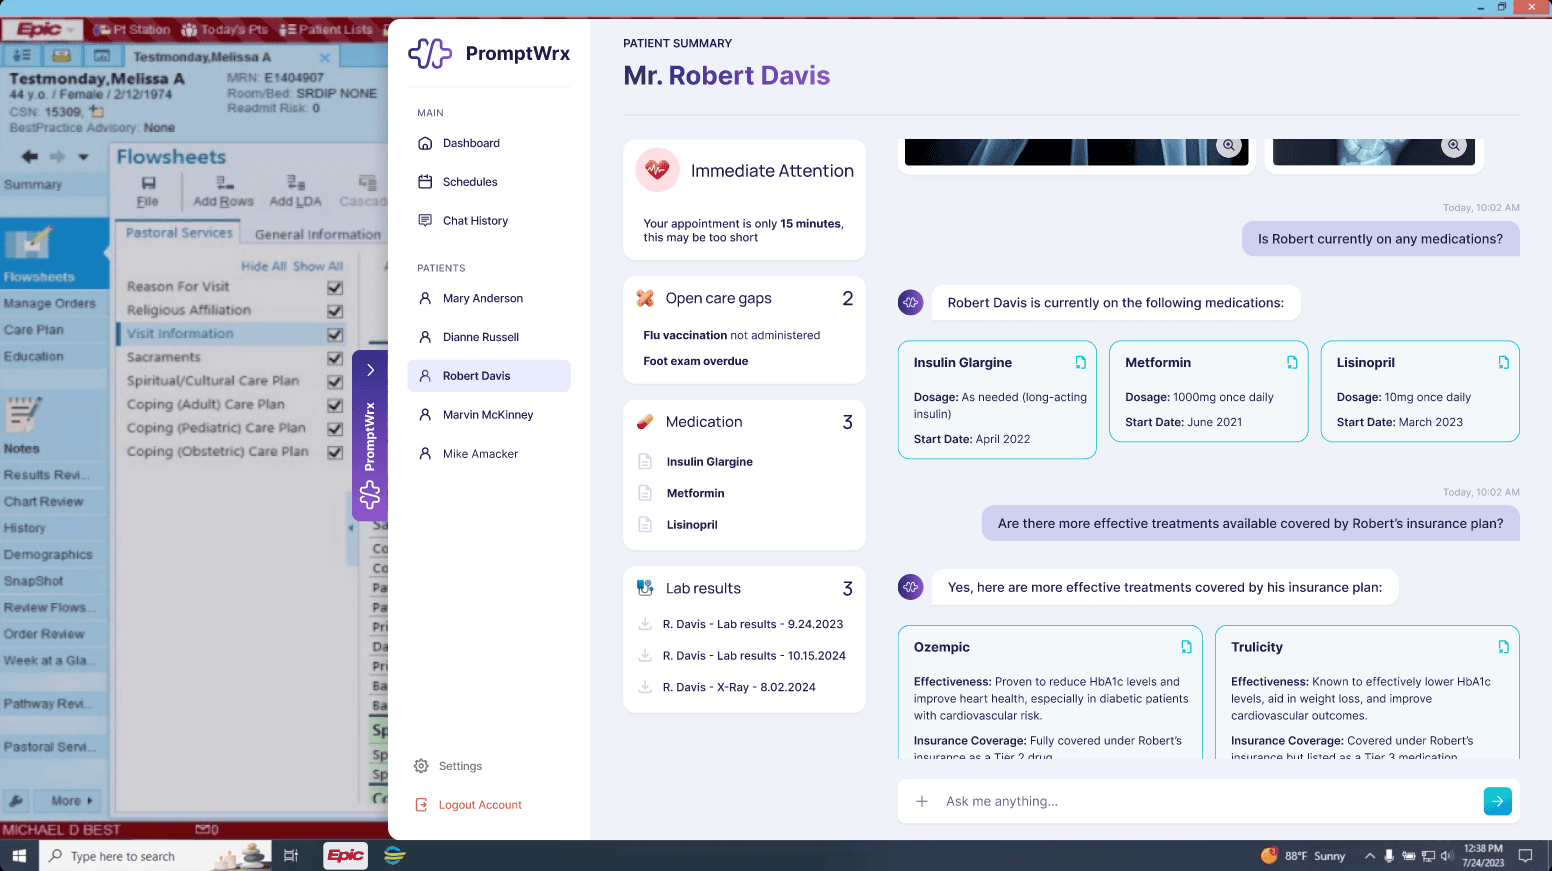Screen dimensions: 1552x871
Task: Copy the Metformin medication card
Action: 1292,362
